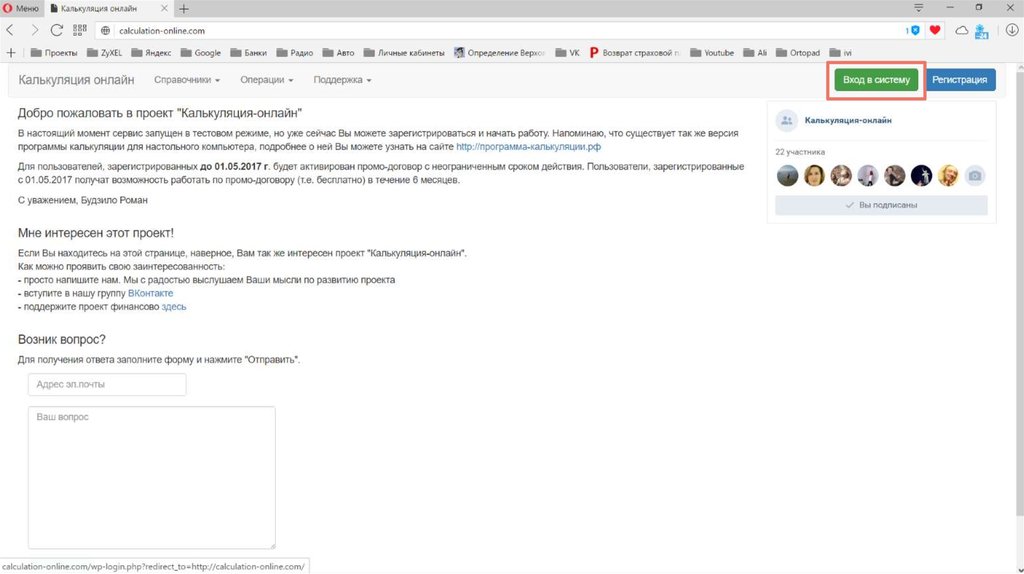Click inside the "Ваш вопрос" text area
This screenshot has height=574, width=1024.
point(151,477)
